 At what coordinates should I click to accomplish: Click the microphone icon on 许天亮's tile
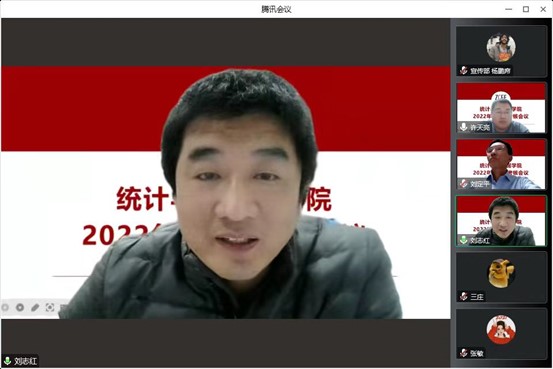click(x=463, y=127)
